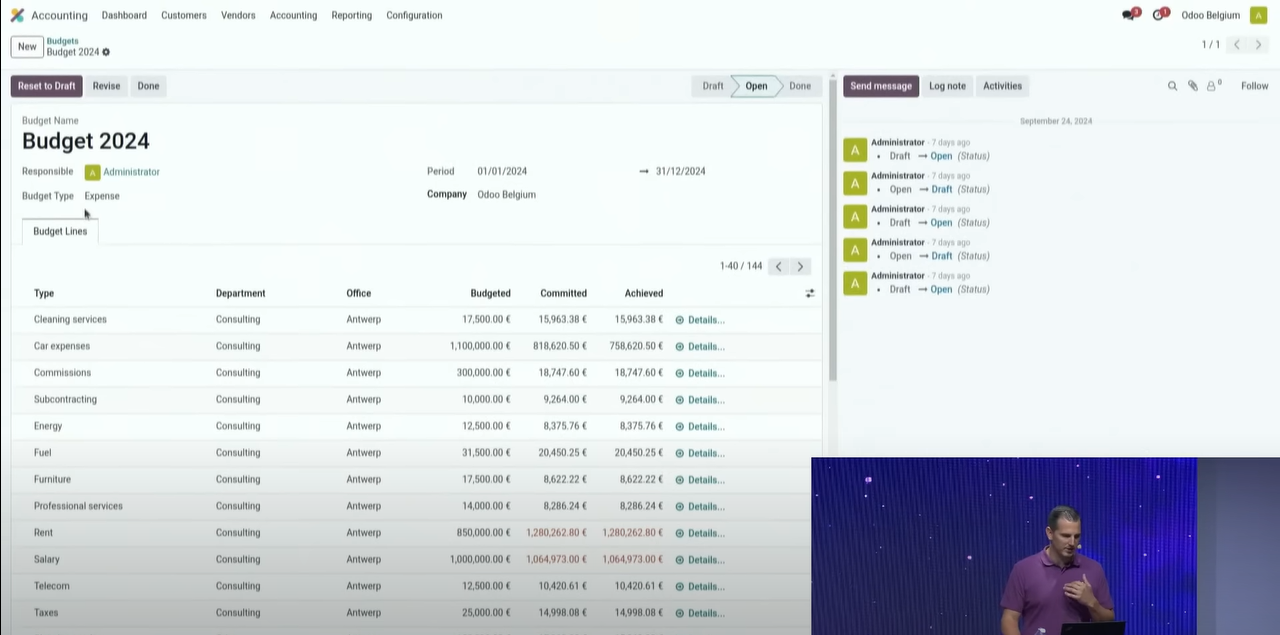
Task: Click the New button
Action: (x=27, y=46)
